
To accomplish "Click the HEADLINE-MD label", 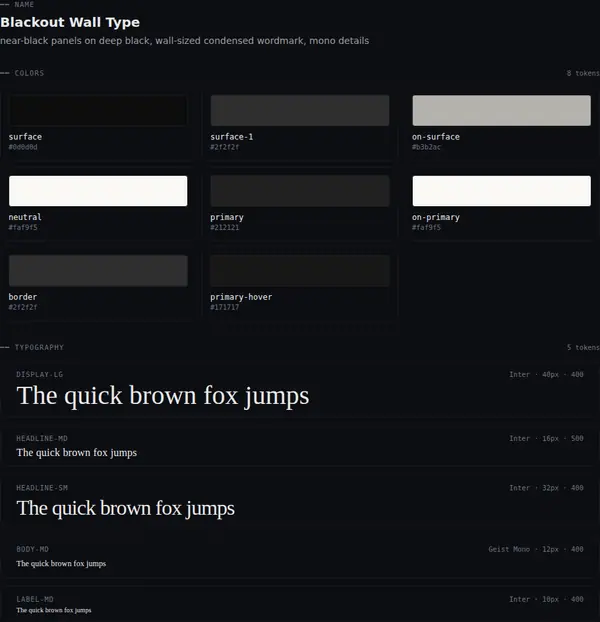I will click(x=42, y=438).
